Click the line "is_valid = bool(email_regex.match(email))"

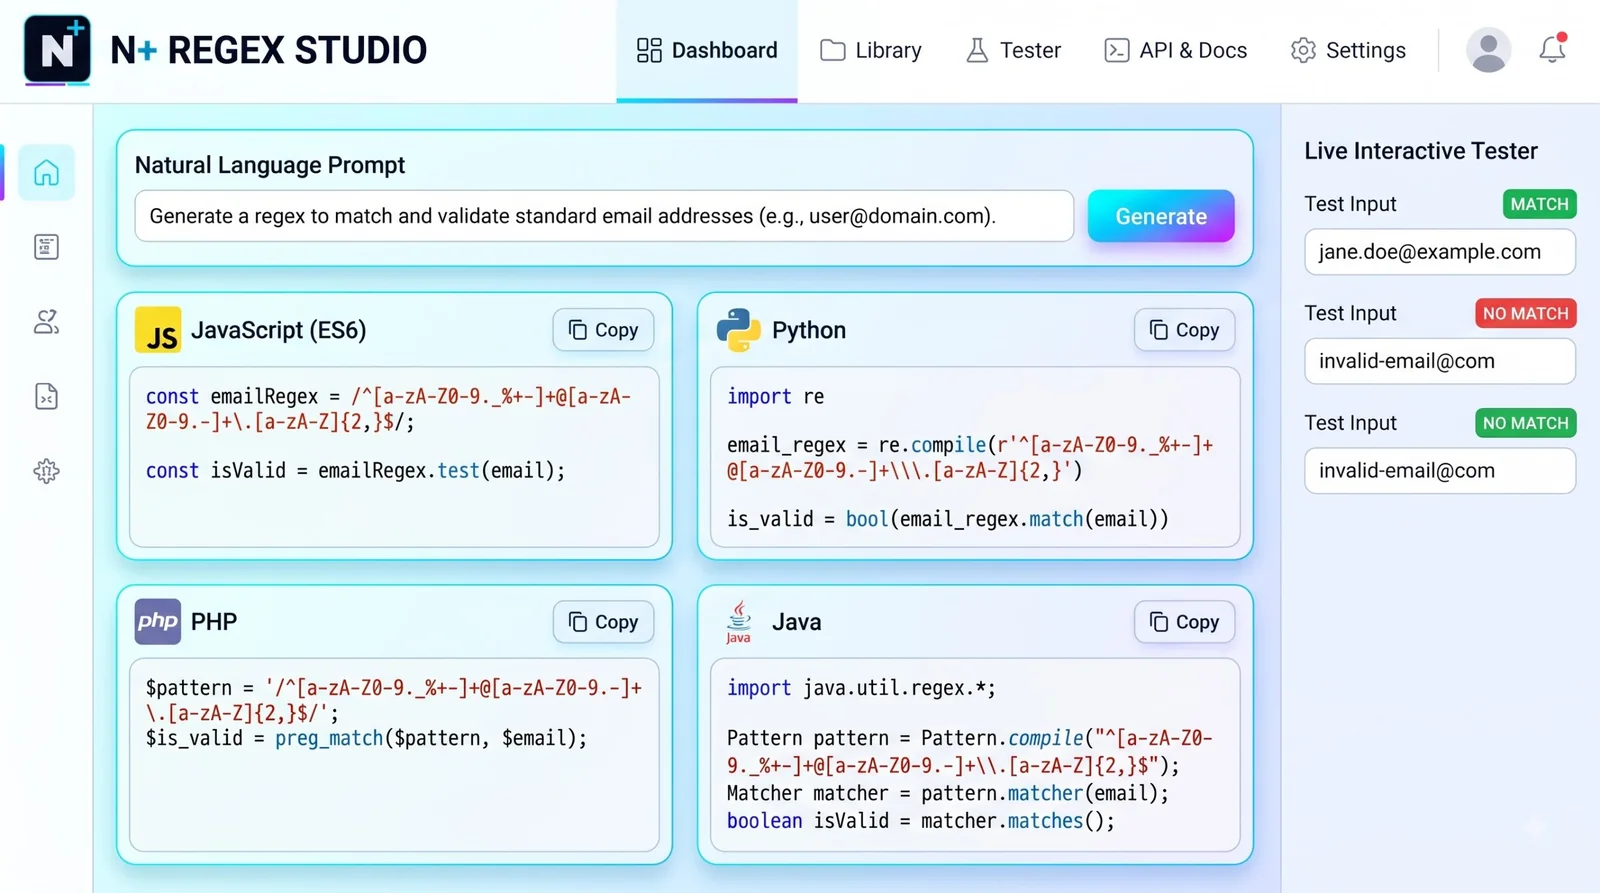pyautogui.click(x=947, y=519)
